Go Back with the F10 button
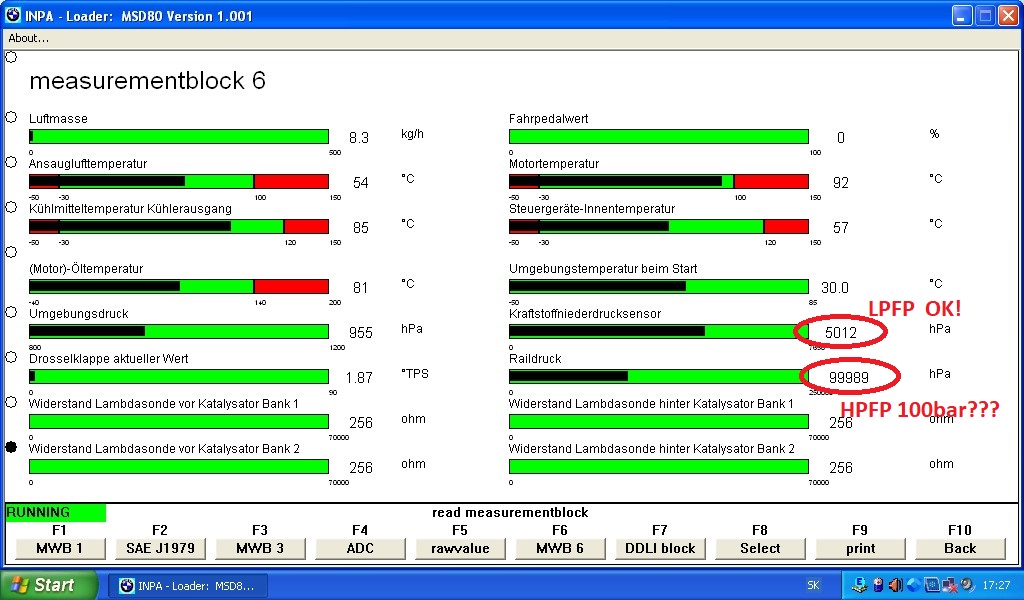This screenshot has height=600, width=1024. pyautogui.click(x=960, y=548)
